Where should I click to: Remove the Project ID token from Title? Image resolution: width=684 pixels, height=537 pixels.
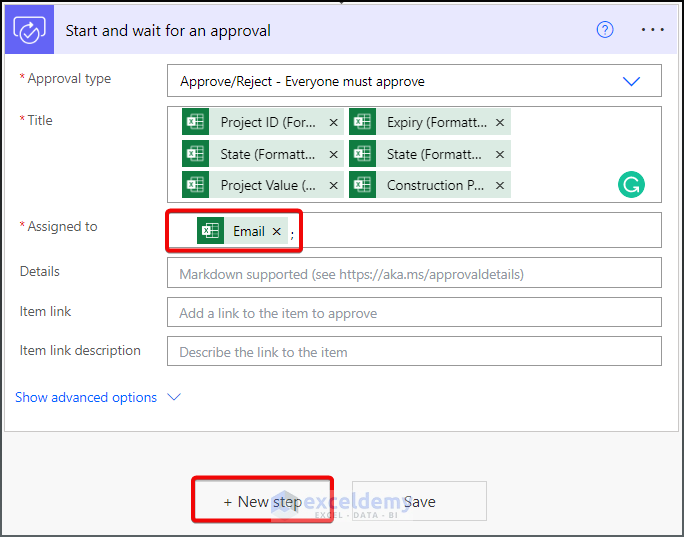[334, 123]
